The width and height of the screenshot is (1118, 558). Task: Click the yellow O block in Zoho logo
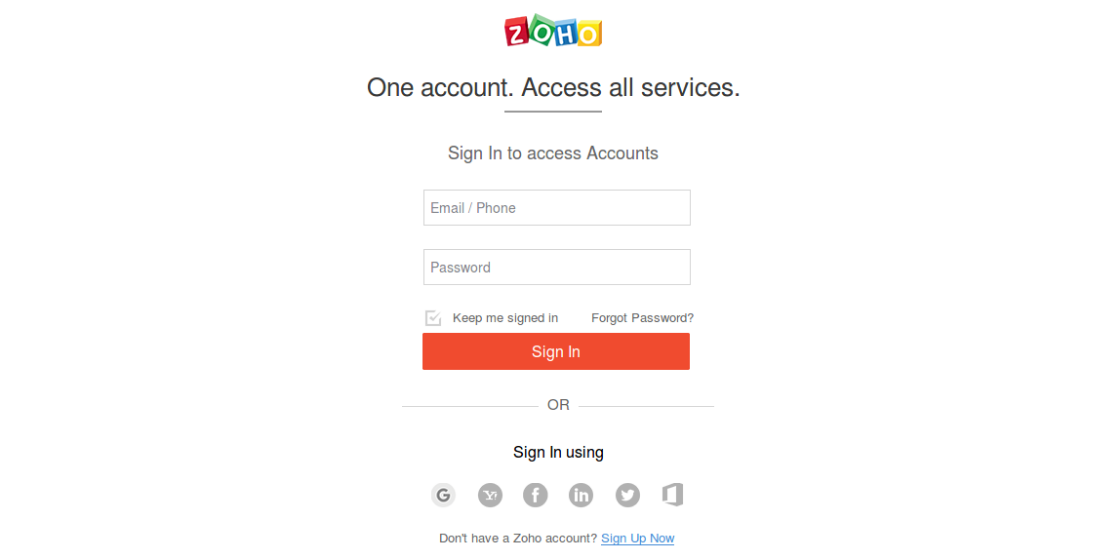coord(590,33)
